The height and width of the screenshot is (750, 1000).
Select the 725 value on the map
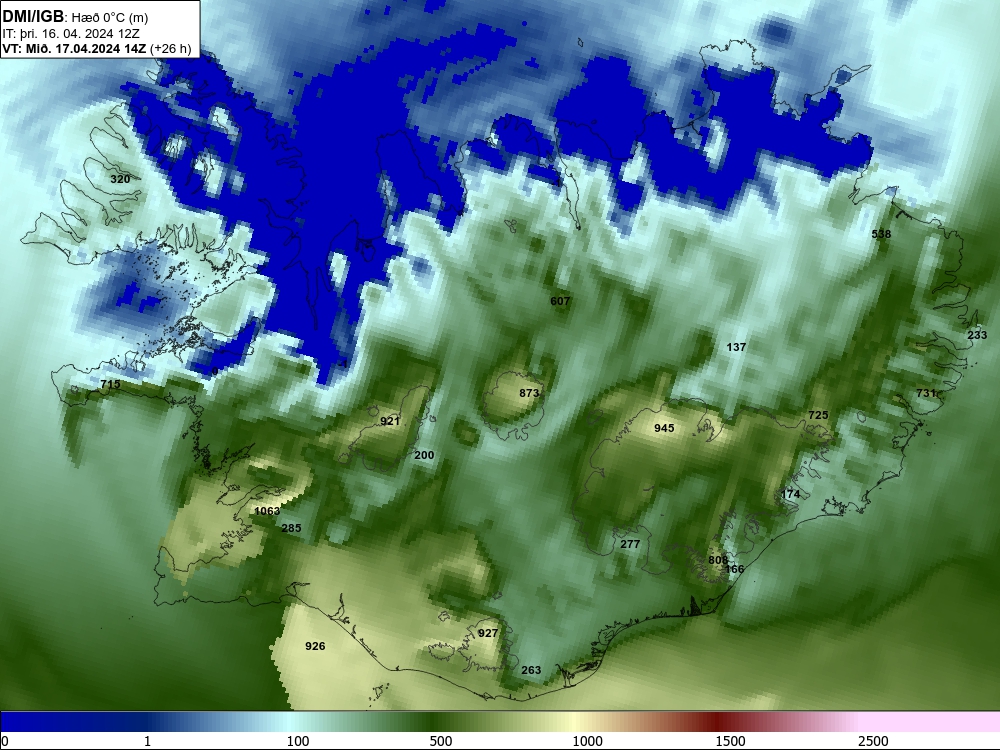[818, 415]
